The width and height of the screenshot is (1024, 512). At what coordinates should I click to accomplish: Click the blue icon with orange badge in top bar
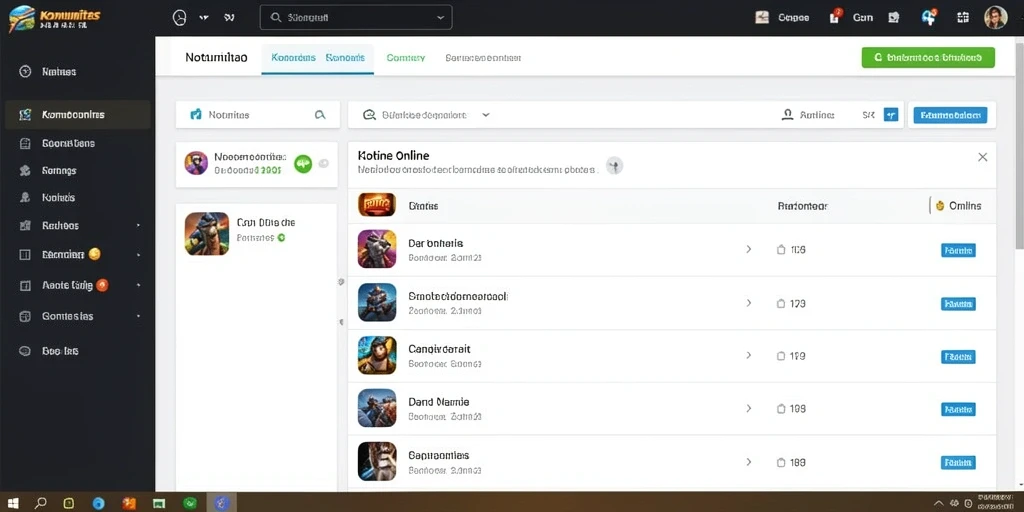point(929,17)
